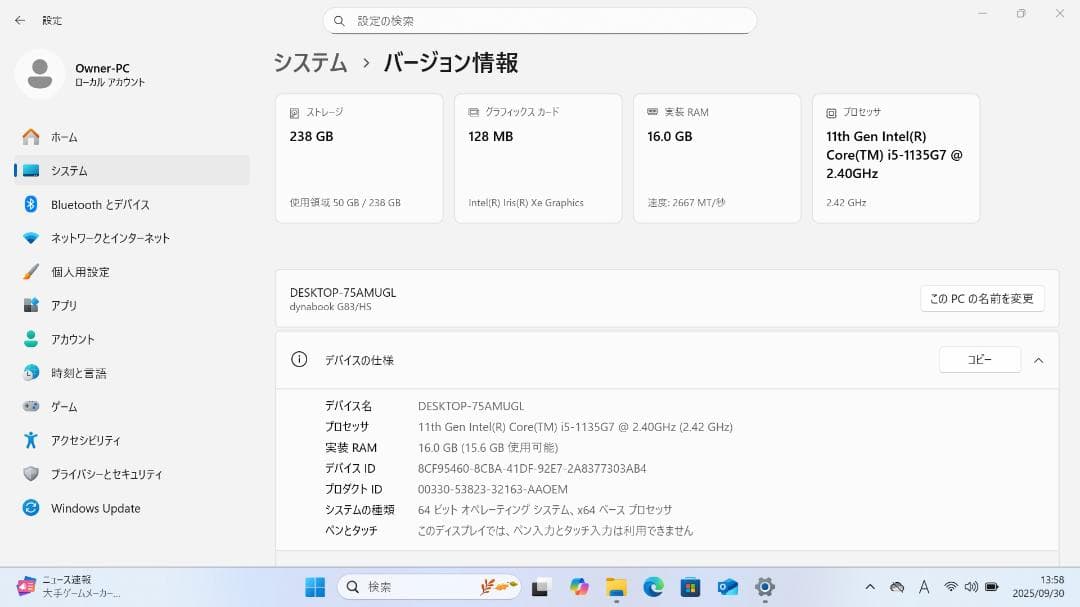Open the ストレージ card details

point(358,157)
